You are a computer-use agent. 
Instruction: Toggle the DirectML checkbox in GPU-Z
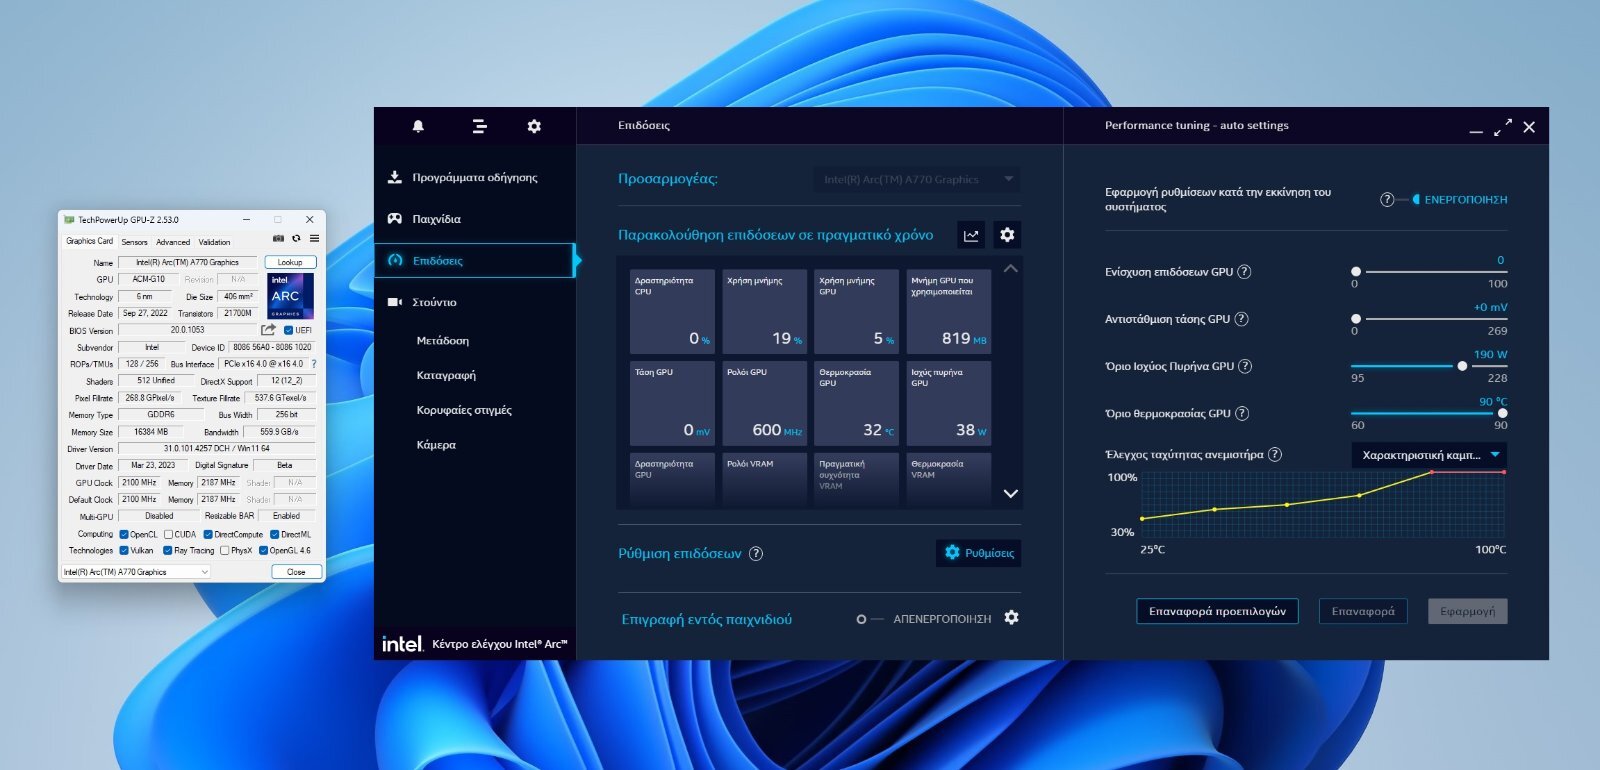[275, 534]
